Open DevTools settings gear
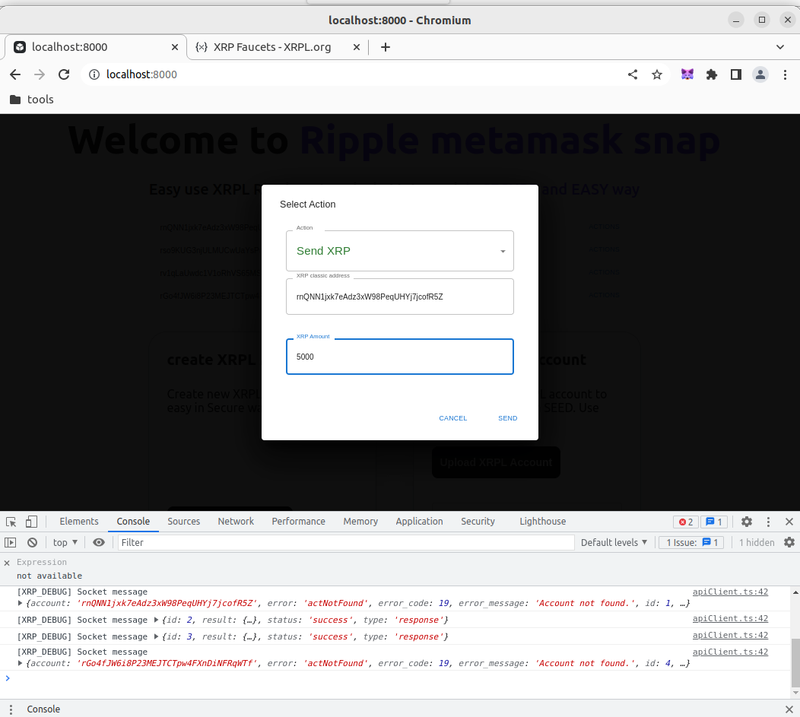 [746, 522]
